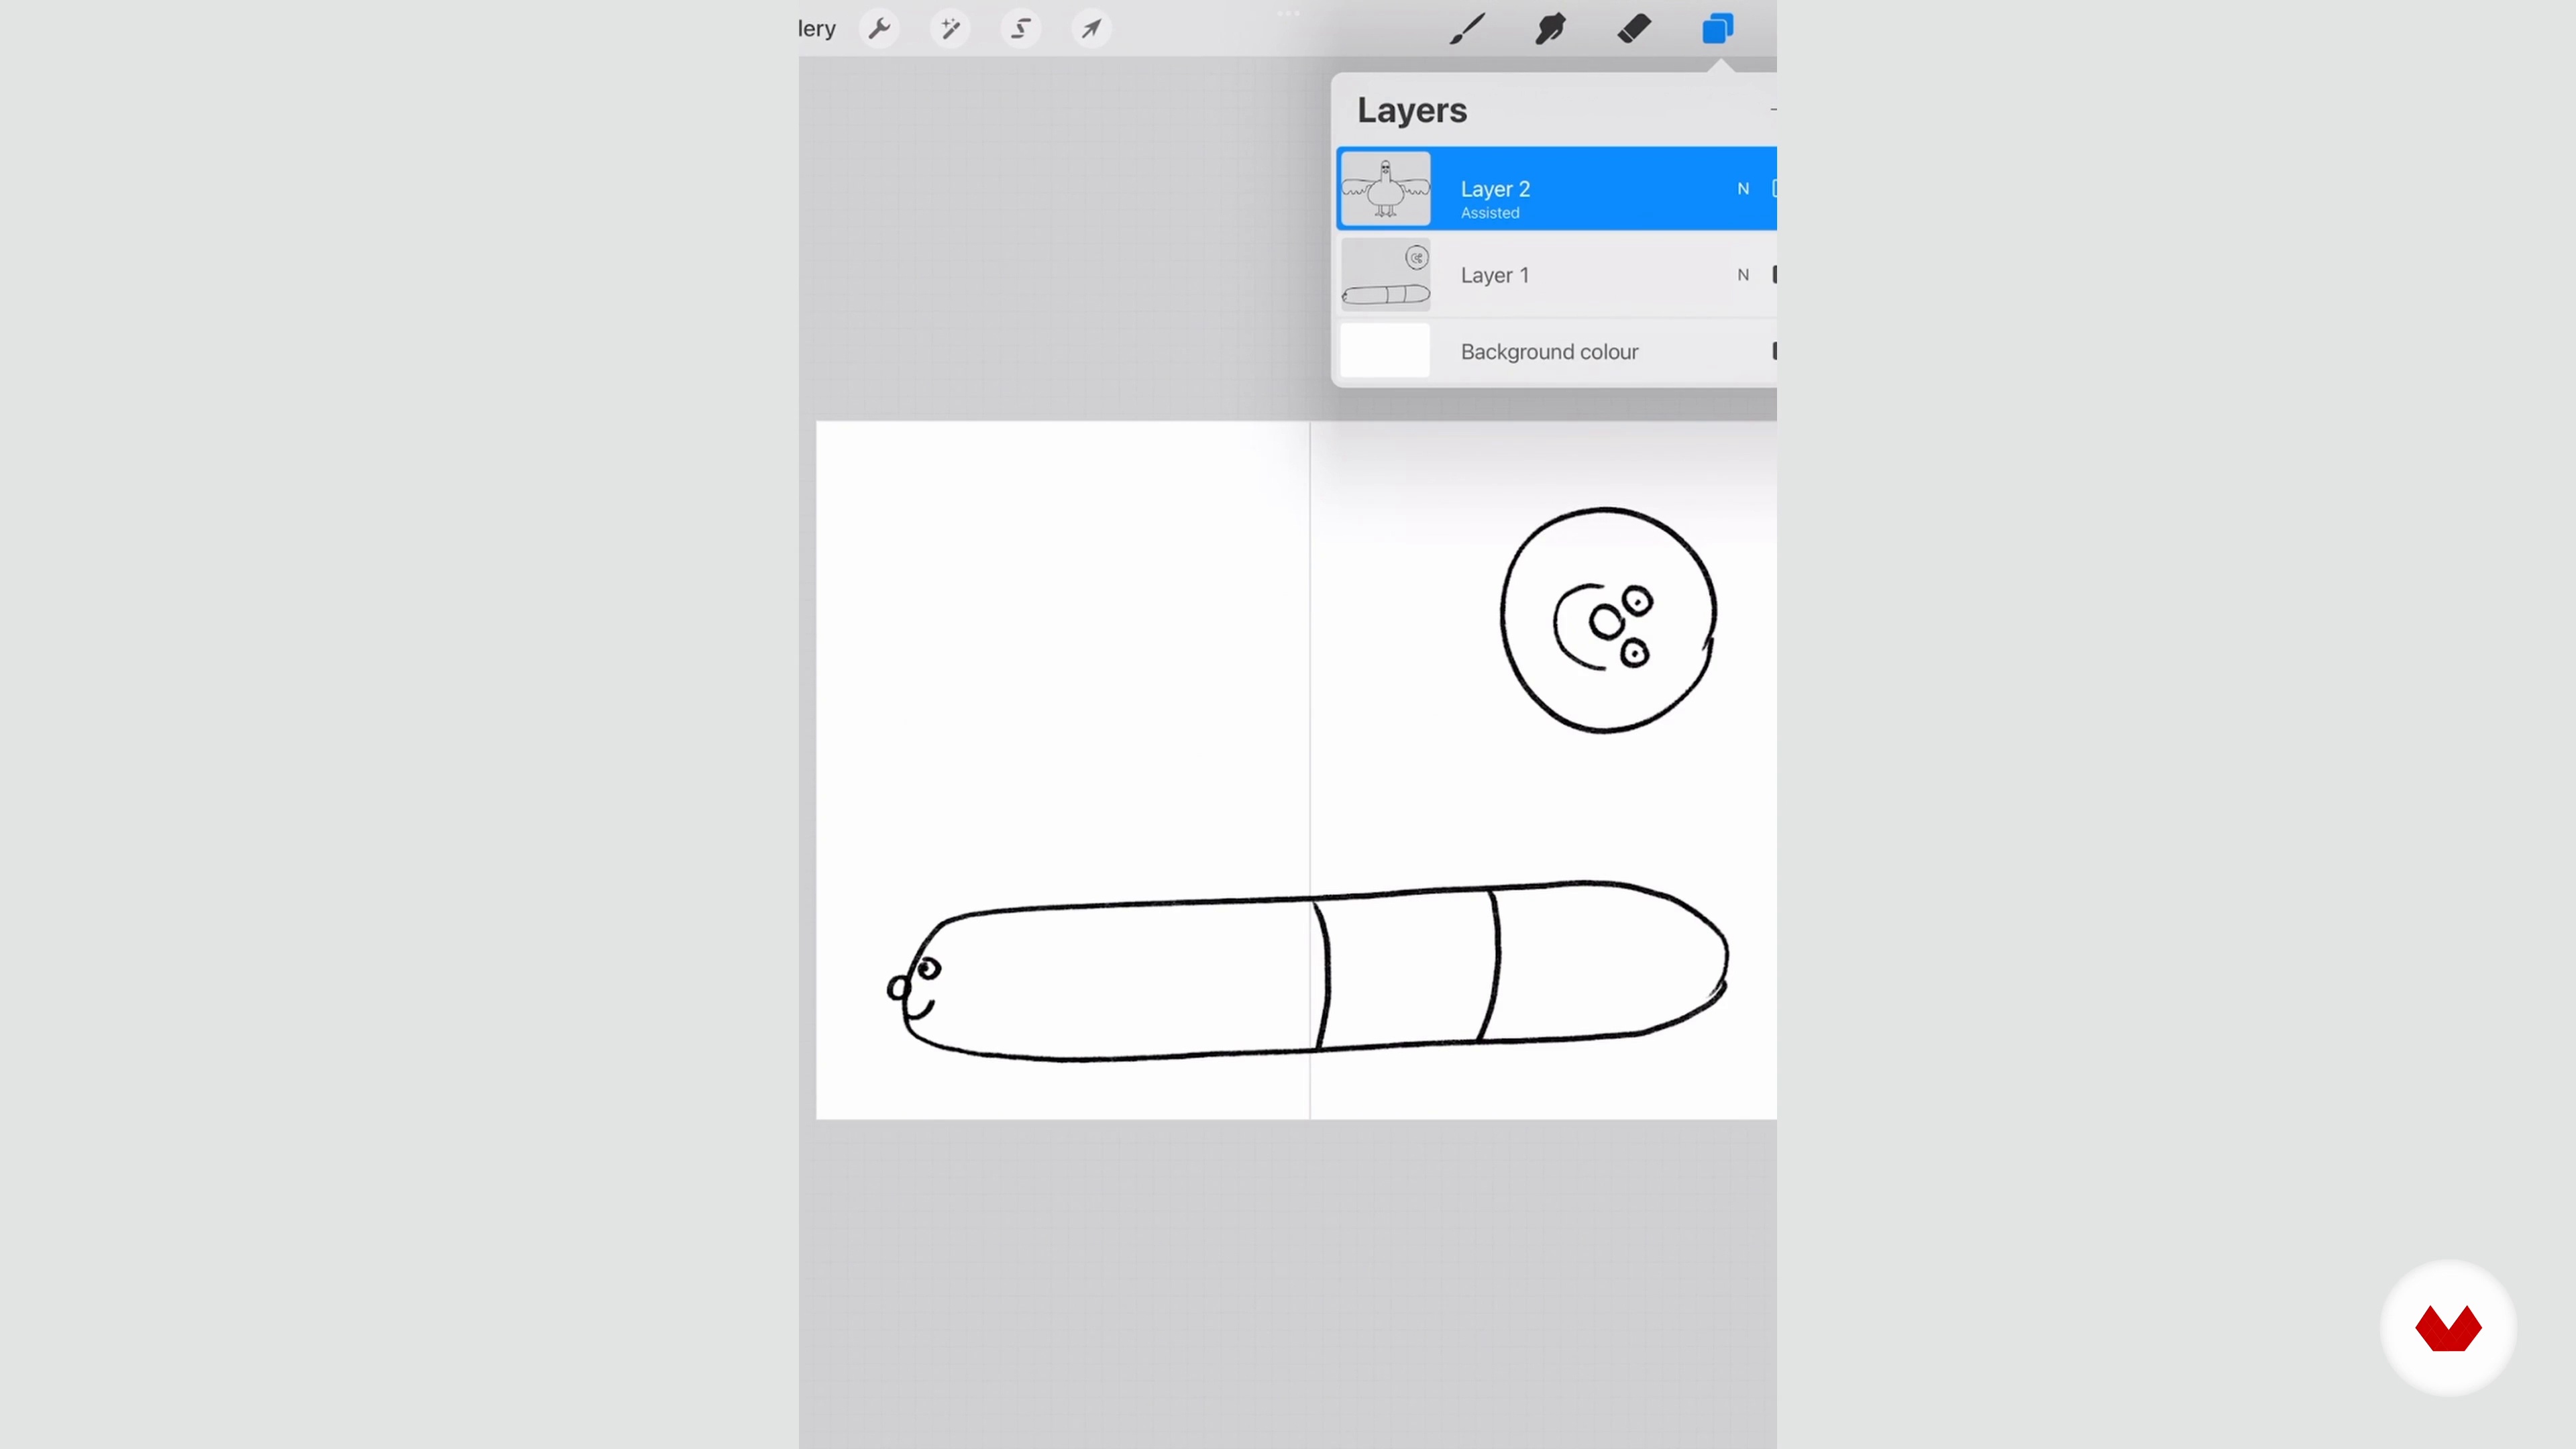The width and height of the screenshot is (2576, 1449).
Task: Tap Layer 1 thumbnail
Action: tap(1385, 275)
